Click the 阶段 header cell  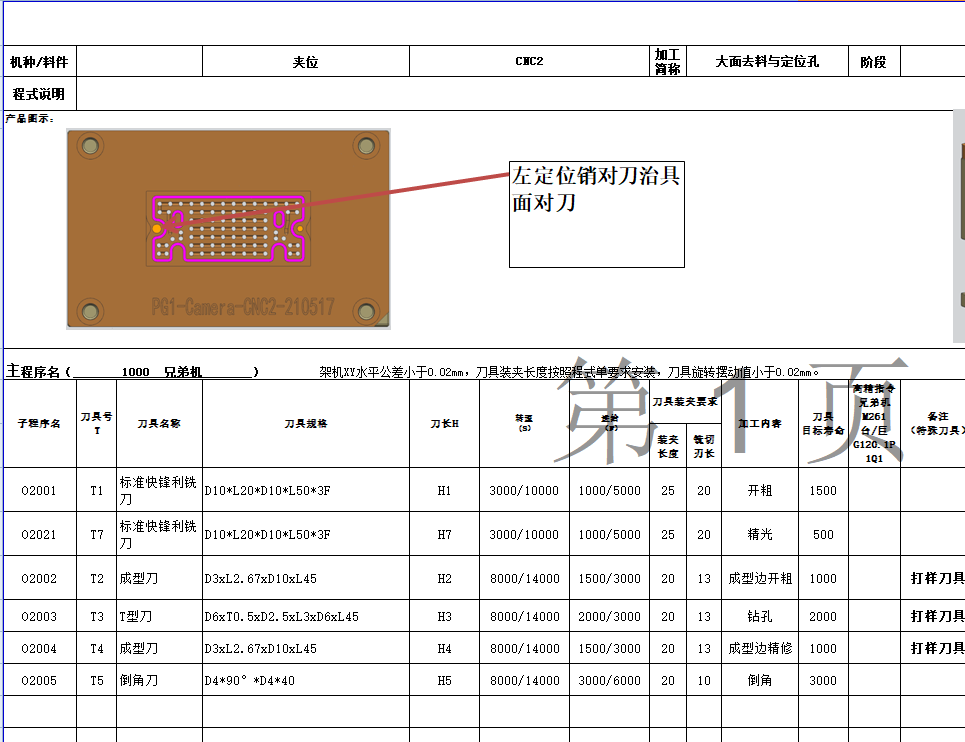[x=875, y=60]
